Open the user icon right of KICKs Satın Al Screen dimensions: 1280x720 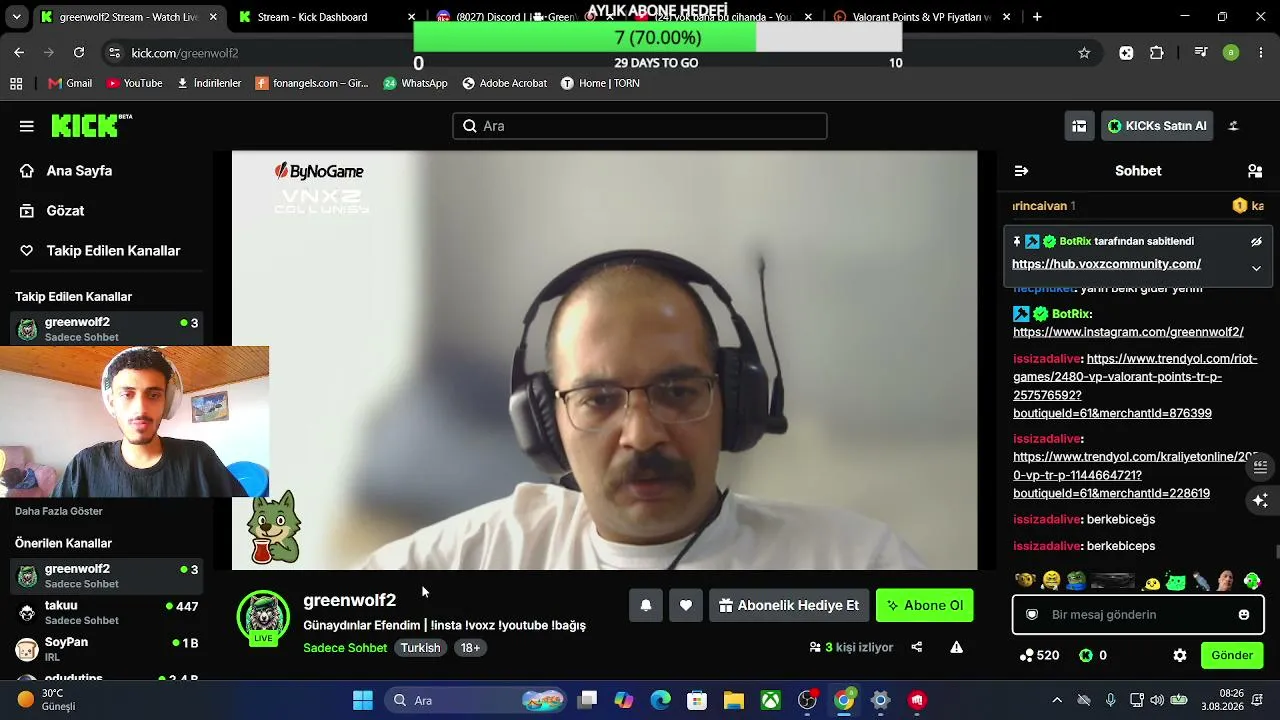[1233, 126]
